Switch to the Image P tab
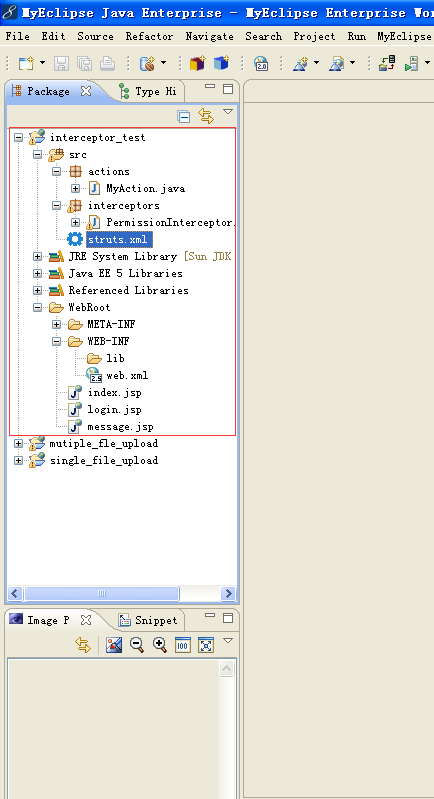This screenshot has width=434, height=799. coord(48,620)
